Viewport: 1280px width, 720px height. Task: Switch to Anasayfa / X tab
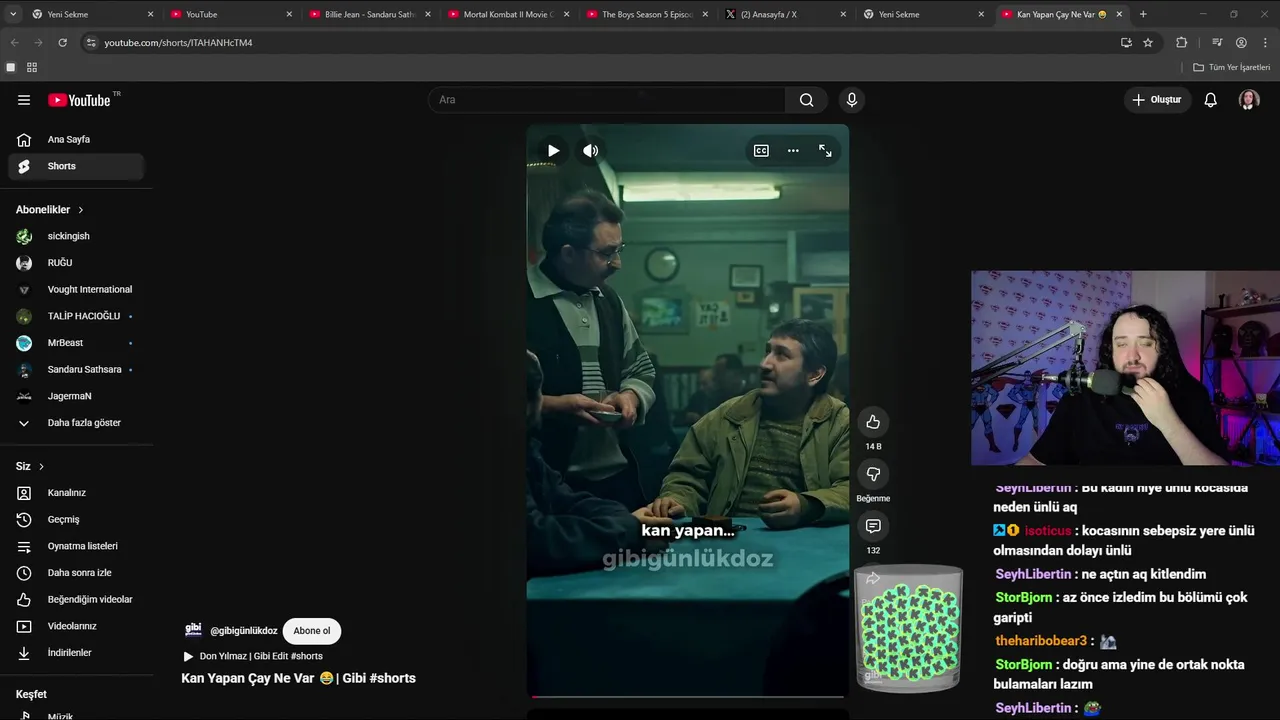pos(784,14)
